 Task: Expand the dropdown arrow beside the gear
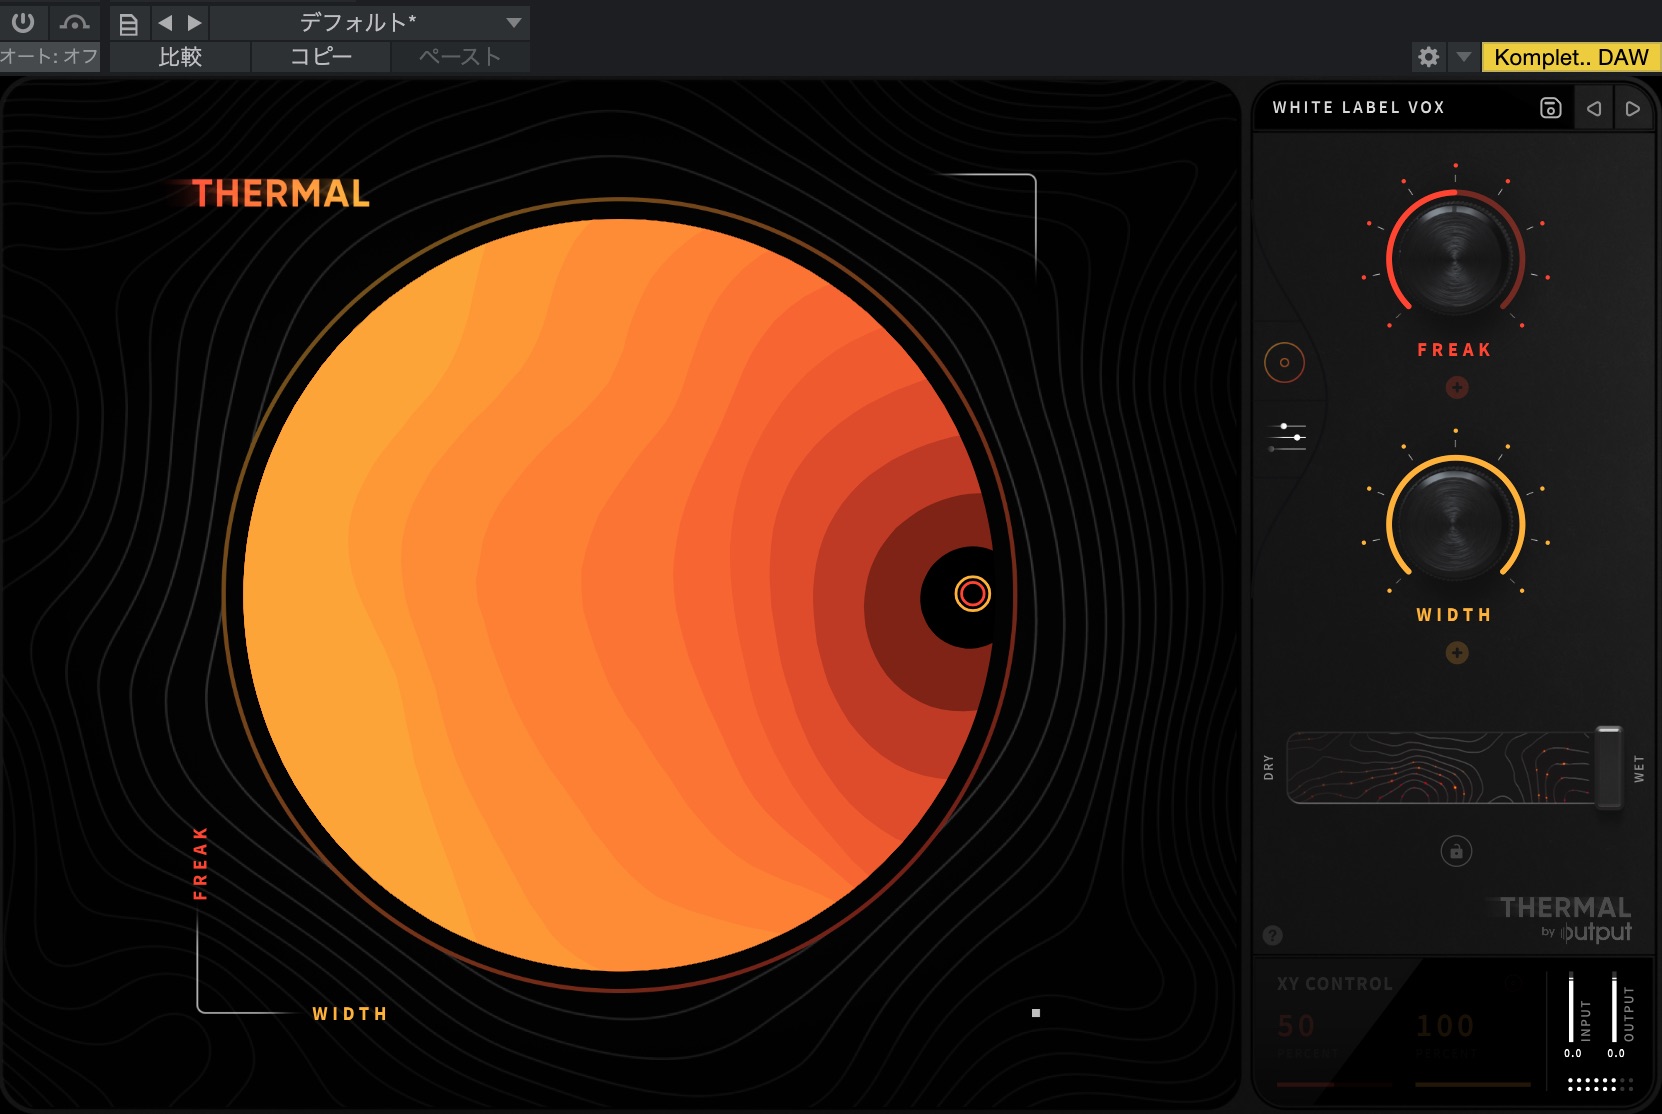[x=1463, y=57]
